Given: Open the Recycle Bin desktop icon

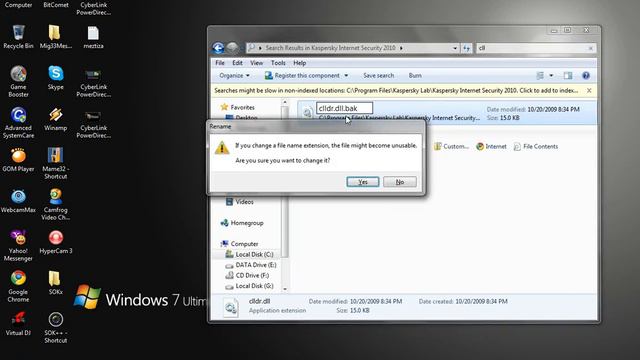Looking at the screenshot, I should [18, 37].
